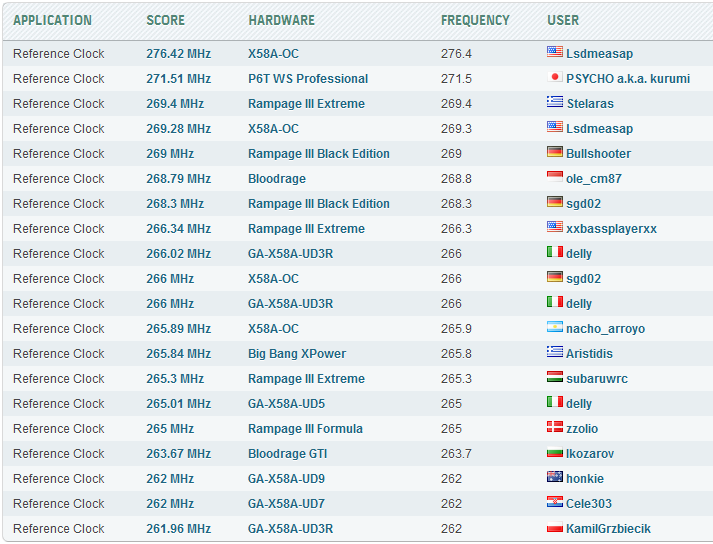Open the 263.67 MHz score link
Image resolution: width=713 pixels, height=544 pixels.
(x=179, y=454)
